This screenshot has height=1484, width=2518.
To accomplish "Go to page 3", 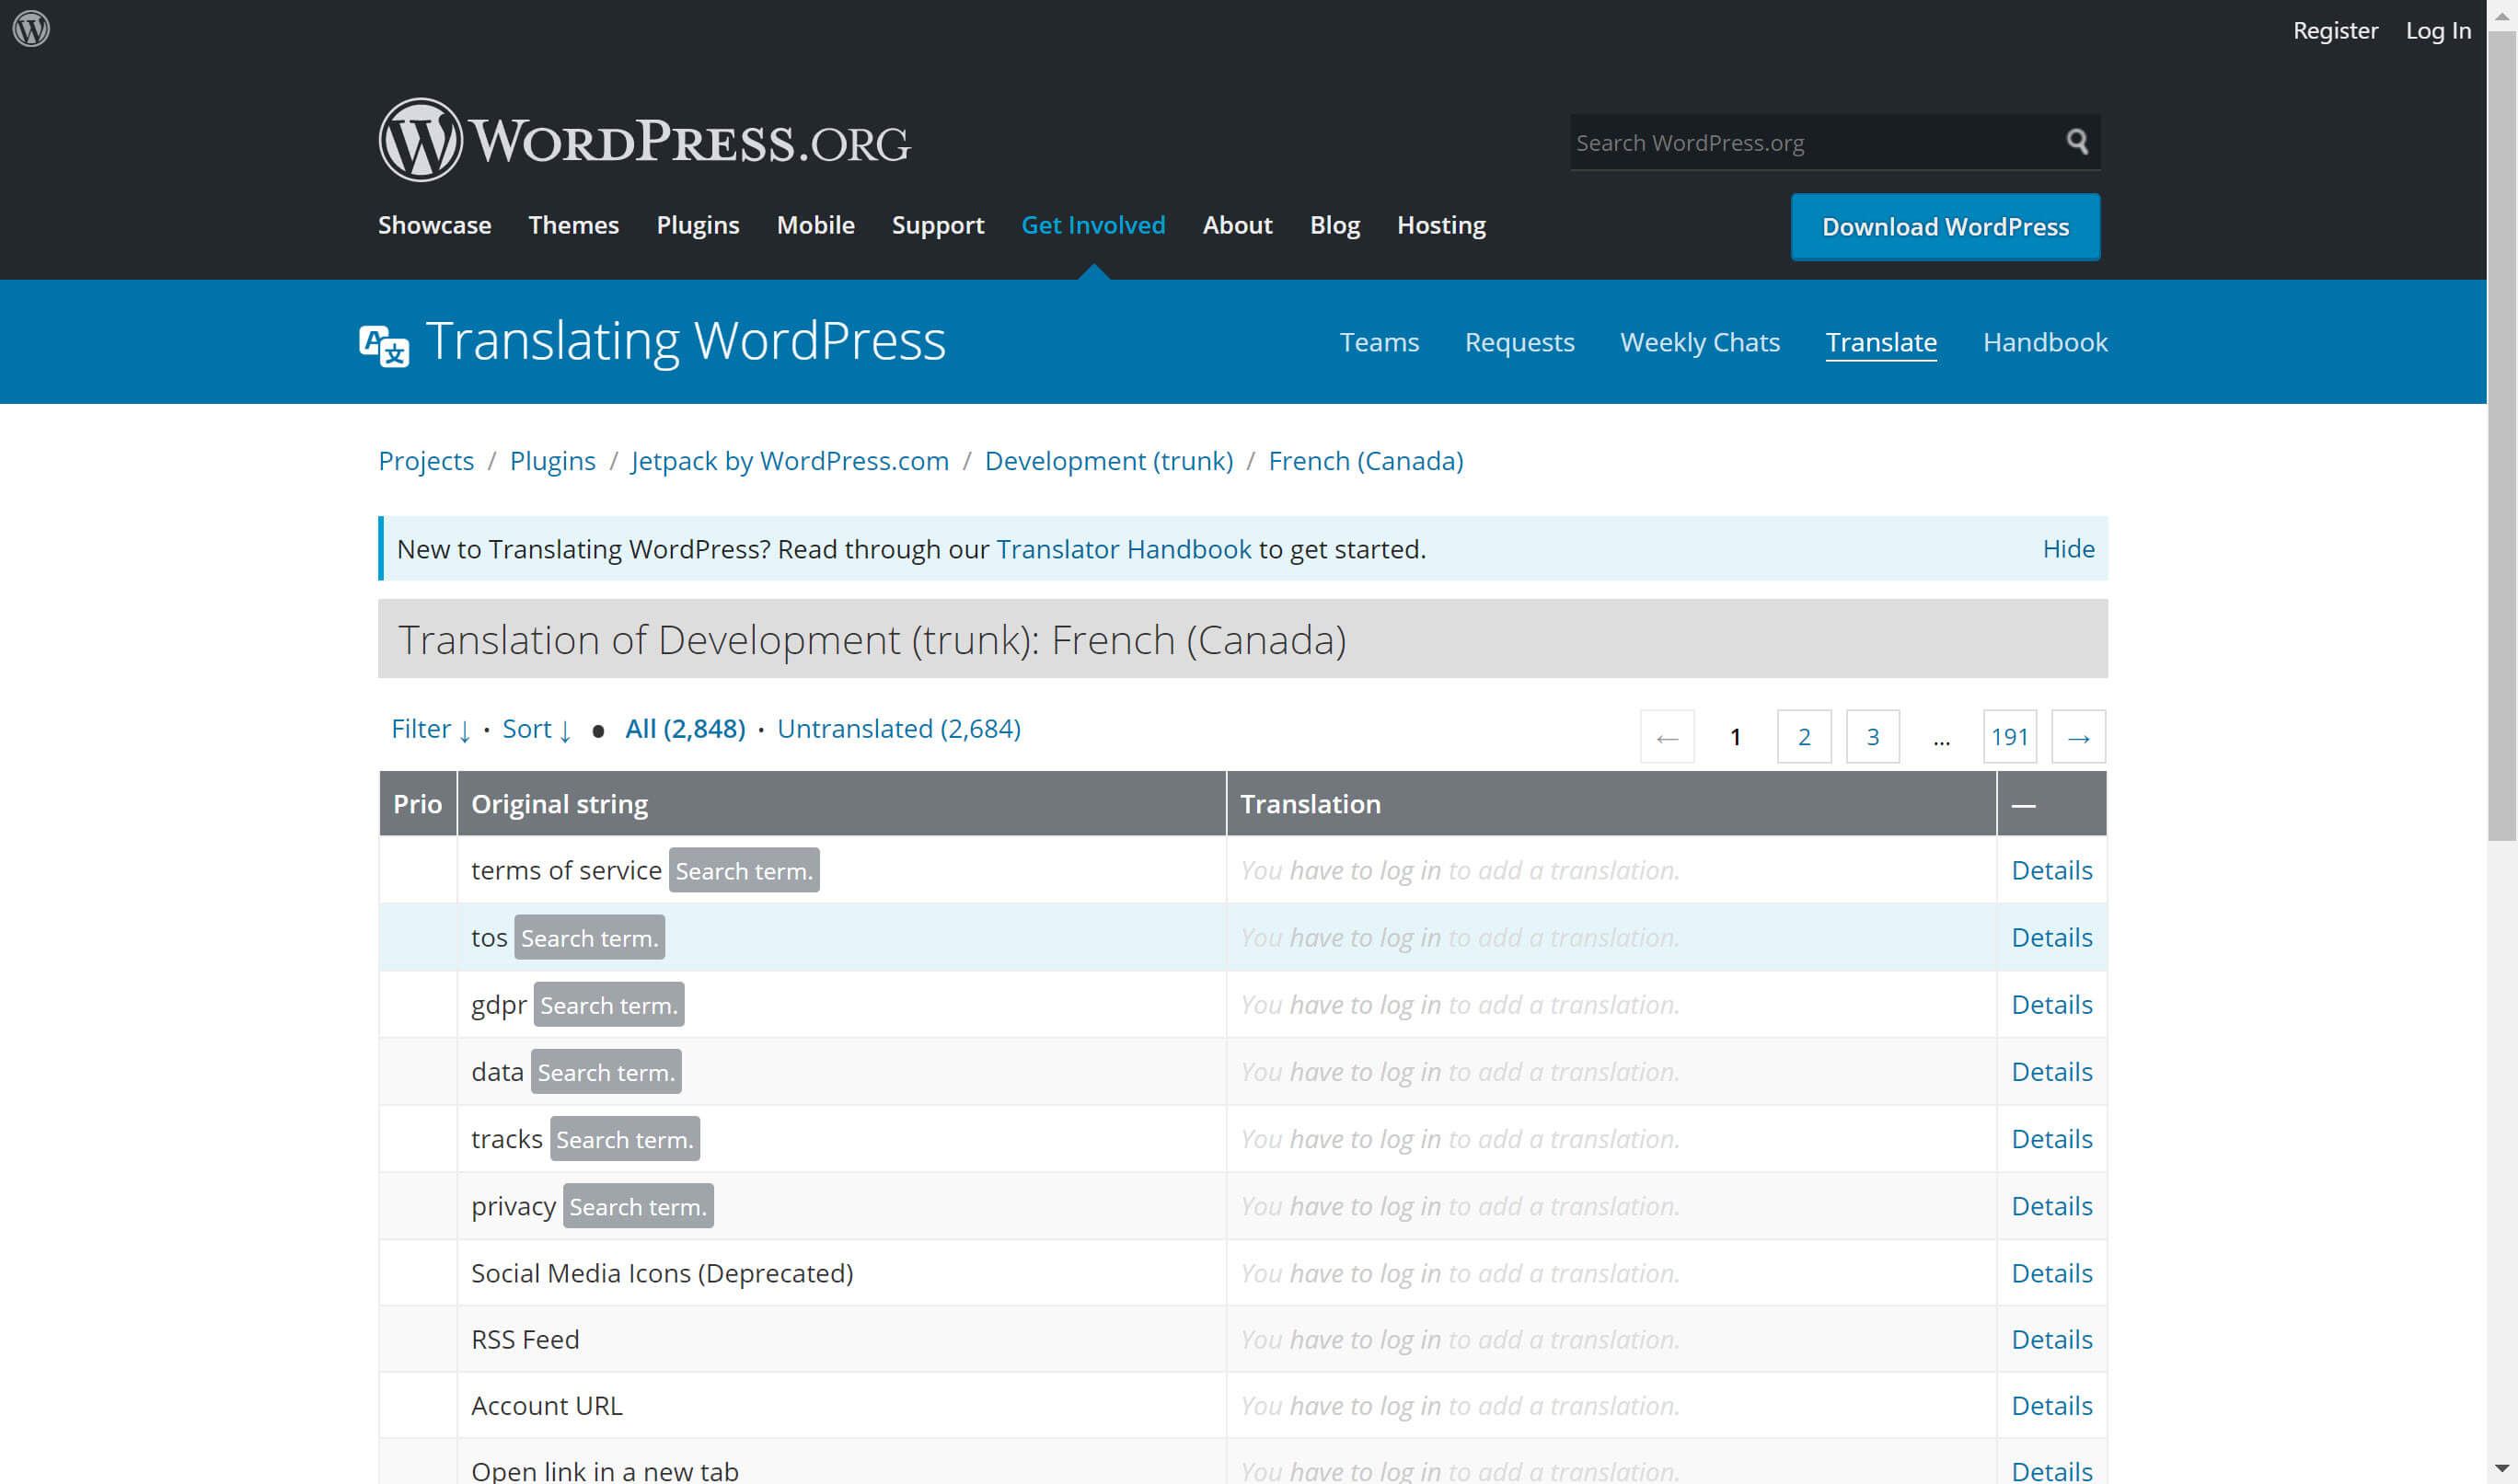I will [x=1872, y=737].
